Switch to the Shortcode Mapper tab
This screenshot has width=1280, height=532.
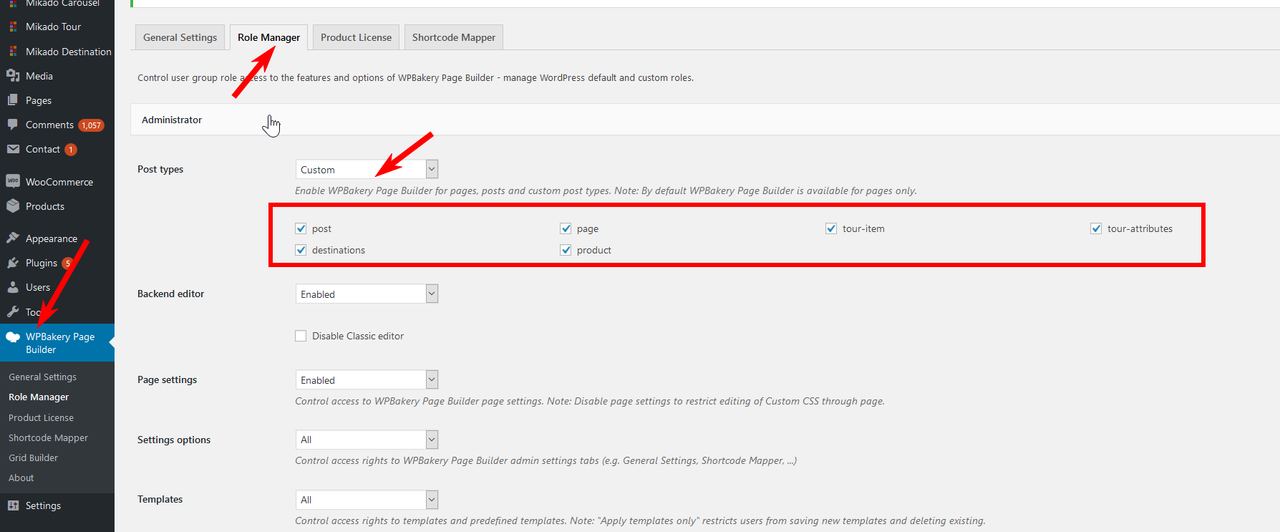(453, 37)
